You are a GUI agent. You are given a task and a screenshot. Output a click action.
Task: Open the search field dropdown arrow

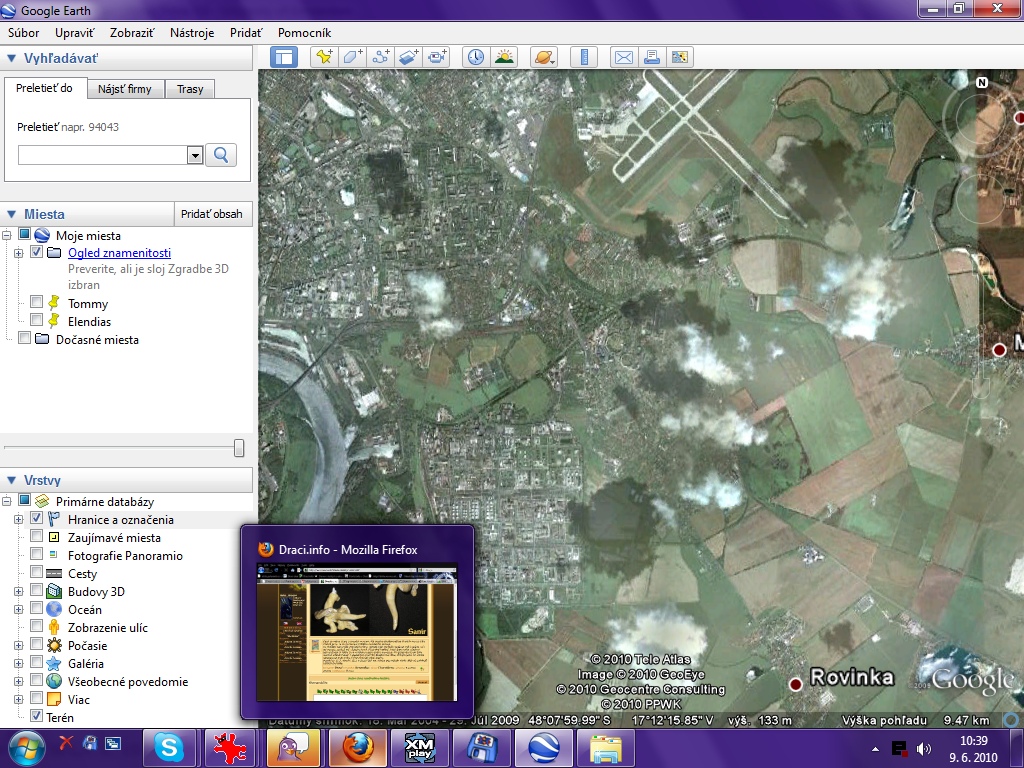coord(195,155)
